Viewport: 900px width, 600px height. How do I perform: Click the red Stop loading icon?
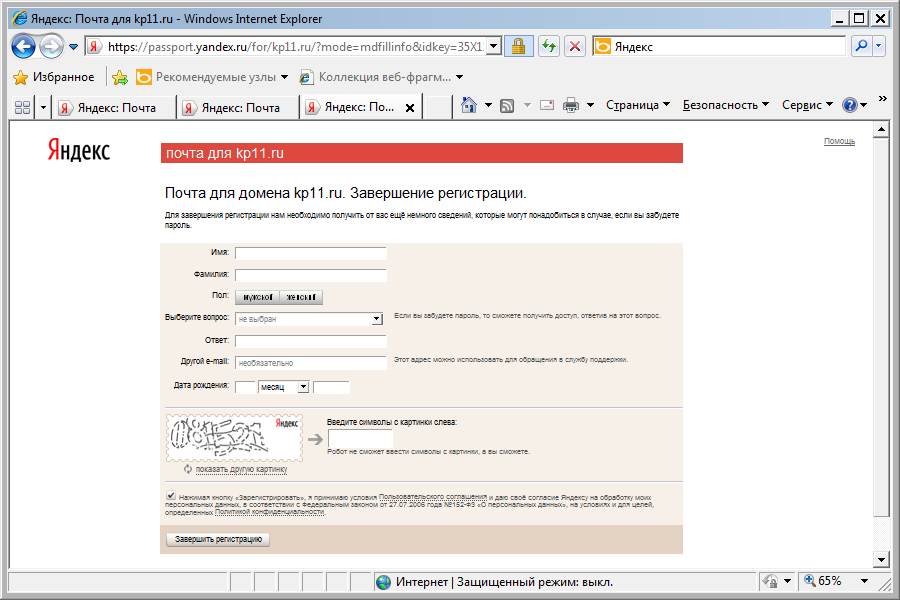click(575, 47)
